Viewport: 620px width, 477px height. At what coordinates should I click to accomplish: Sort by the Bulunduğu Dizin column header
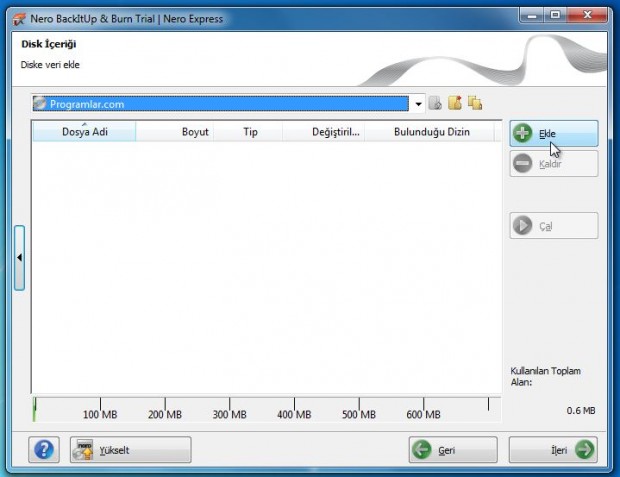click(429, 131)
